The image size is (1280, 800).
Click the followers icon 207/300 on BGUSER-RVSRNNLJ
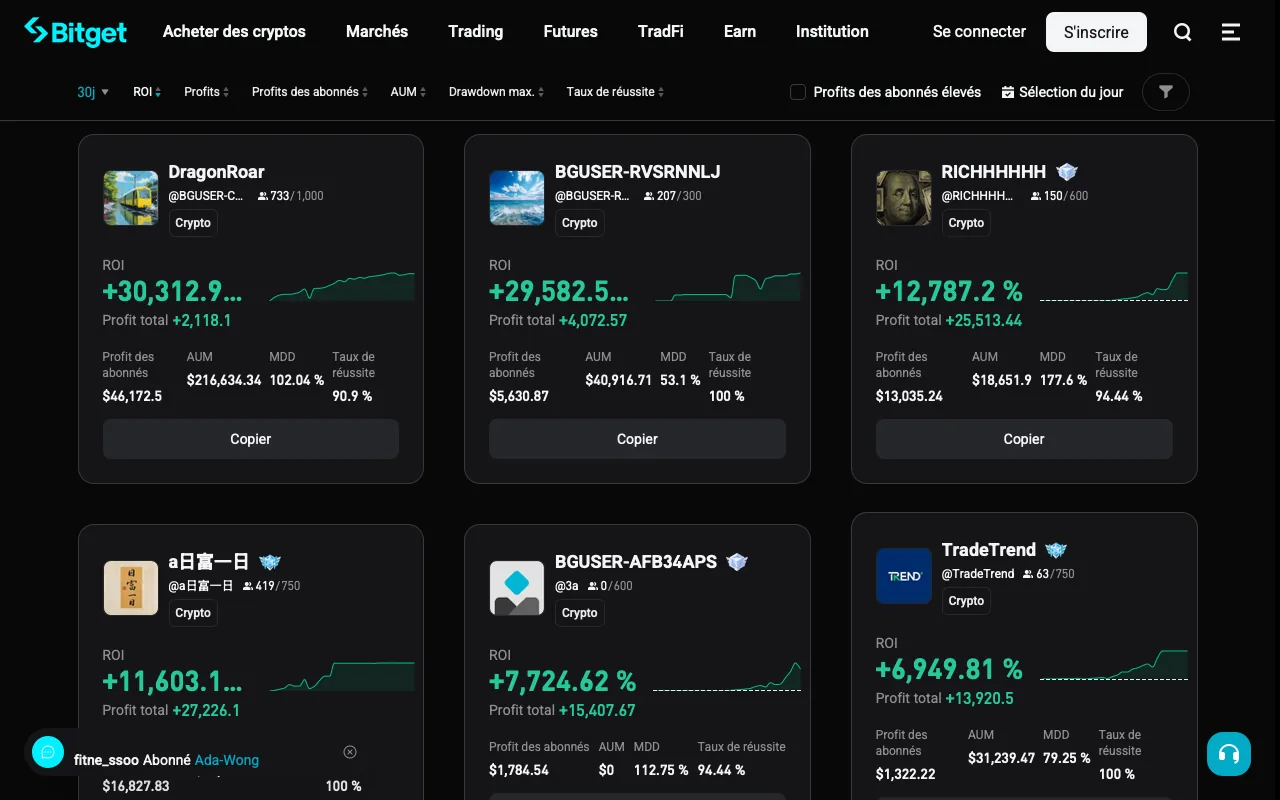649,196
